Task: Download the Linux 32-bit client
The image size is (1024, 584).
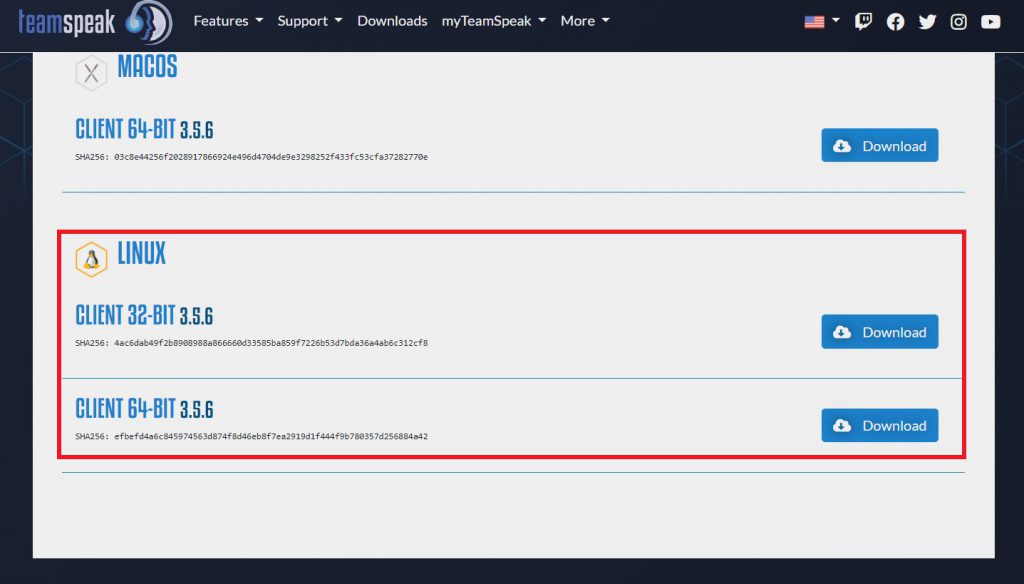Action: (x=879, y=331)
